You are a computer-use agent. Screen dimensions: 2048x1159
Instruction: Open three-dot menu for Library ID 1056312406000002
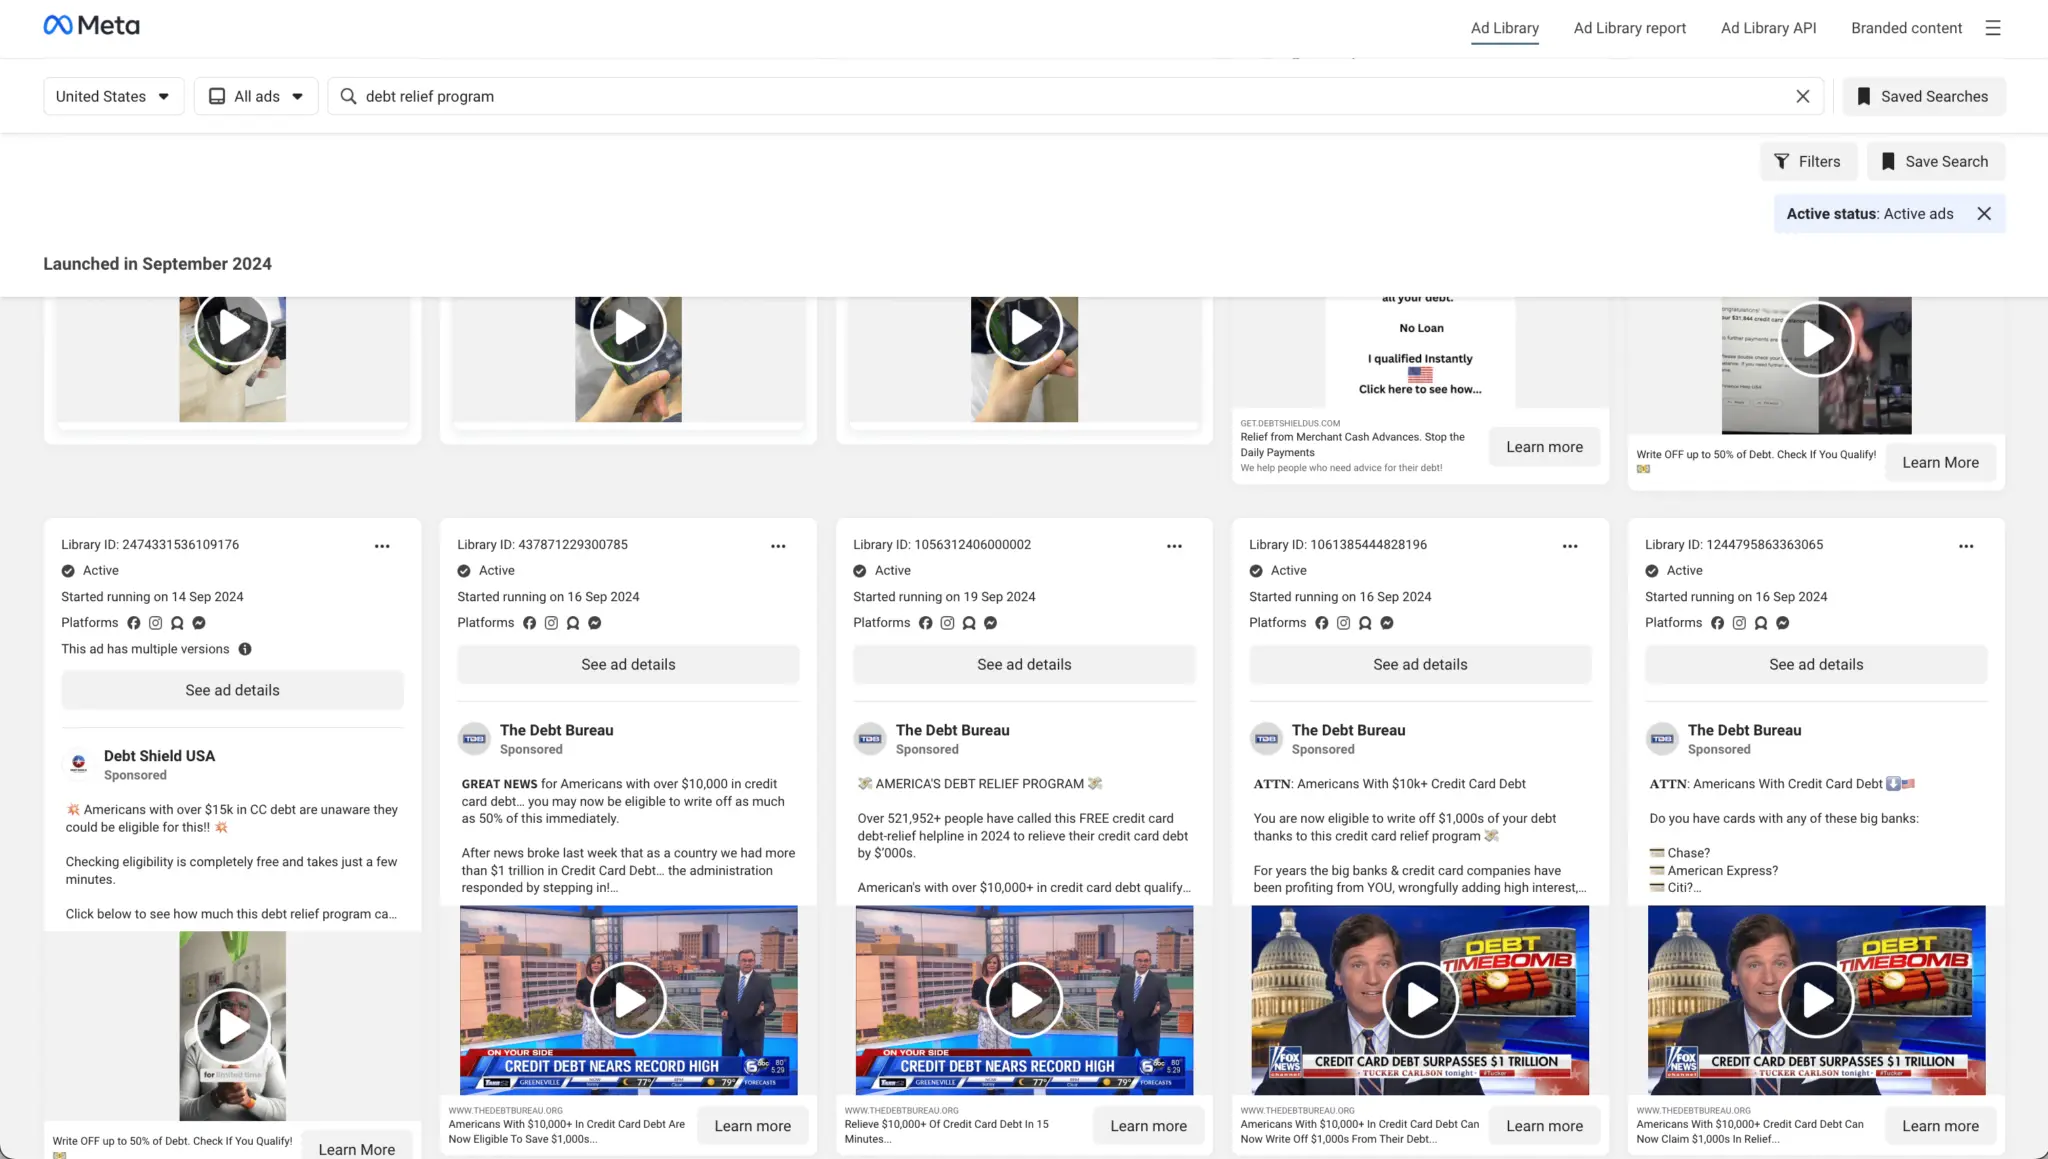[x=1174, y=546]
